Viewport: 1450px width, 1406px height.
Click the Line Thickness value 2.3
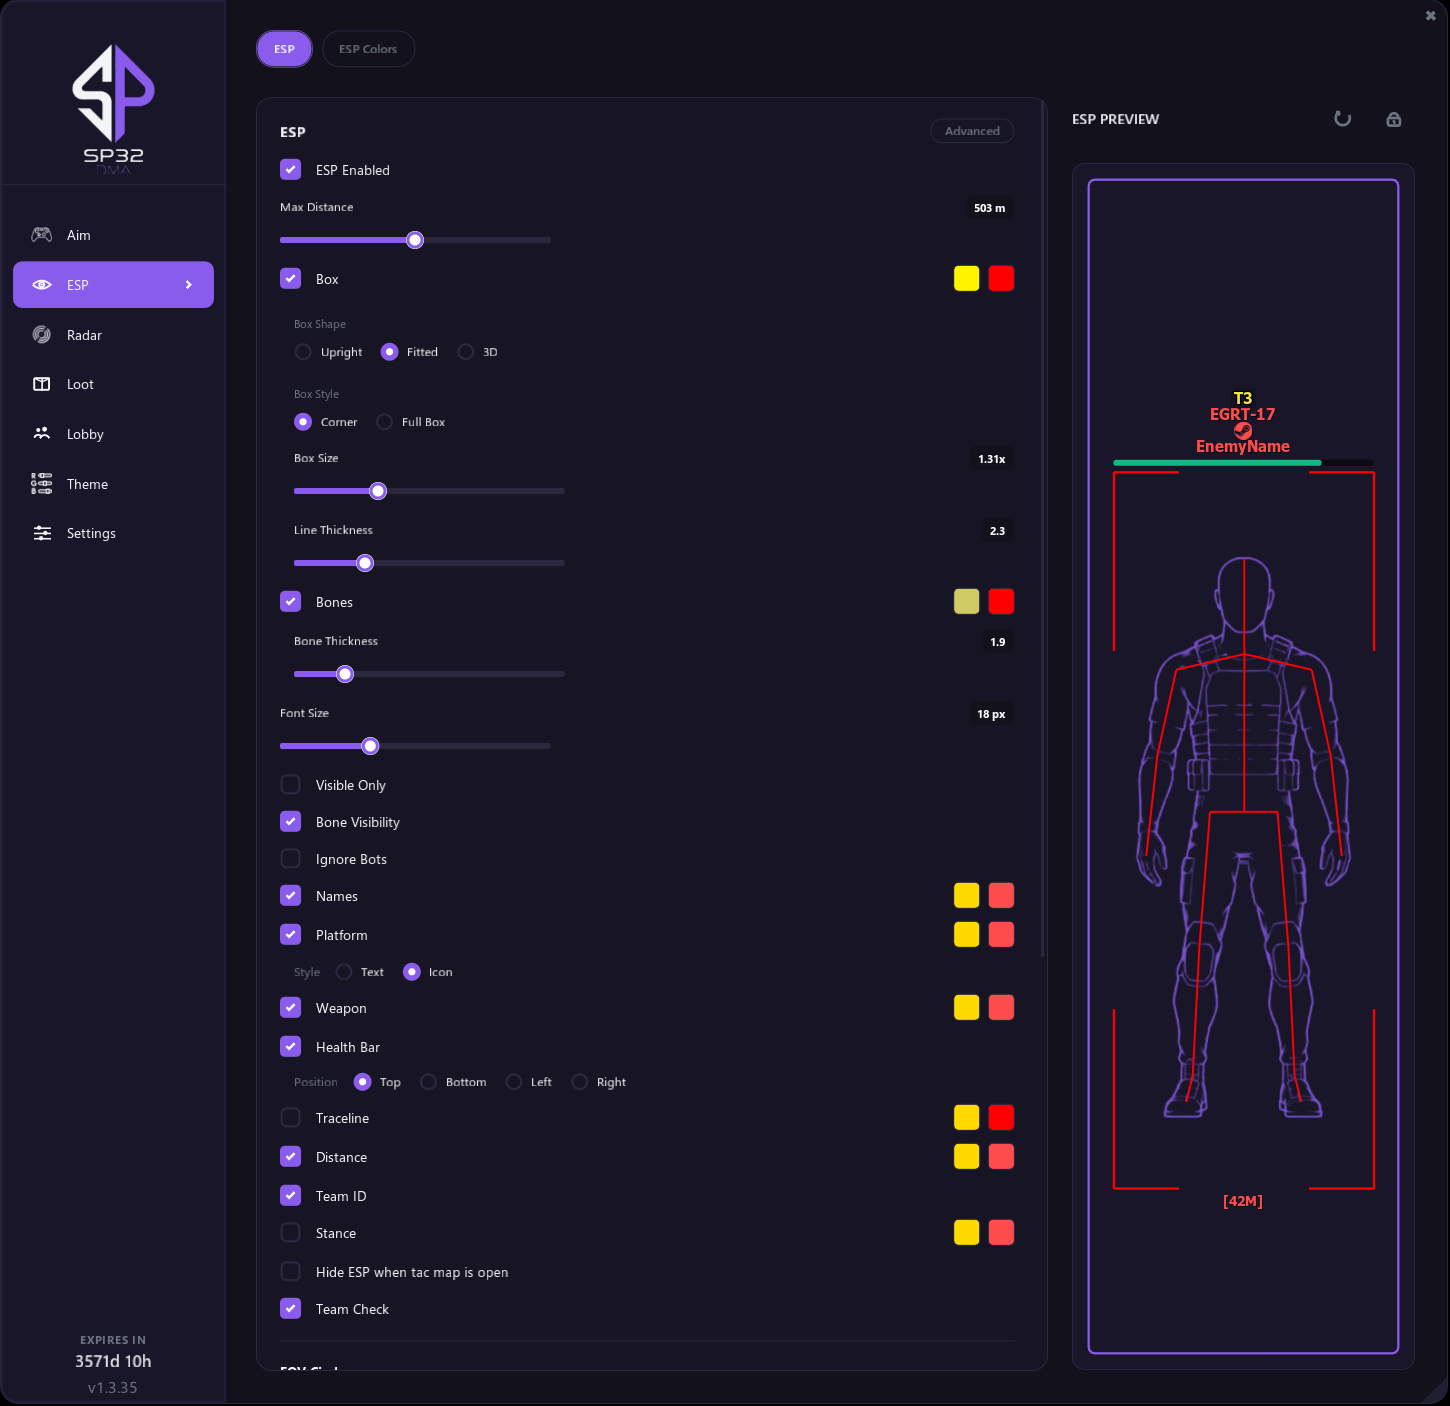(x=997, y=531)
